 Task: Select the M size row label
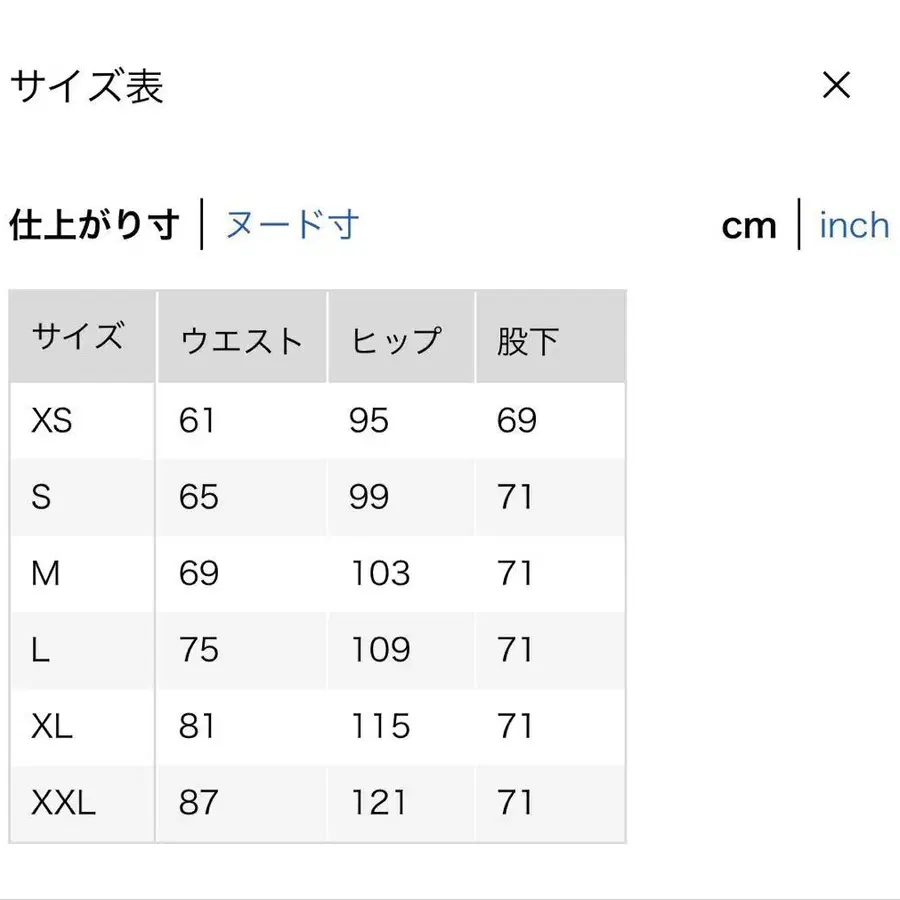[46, 574]
